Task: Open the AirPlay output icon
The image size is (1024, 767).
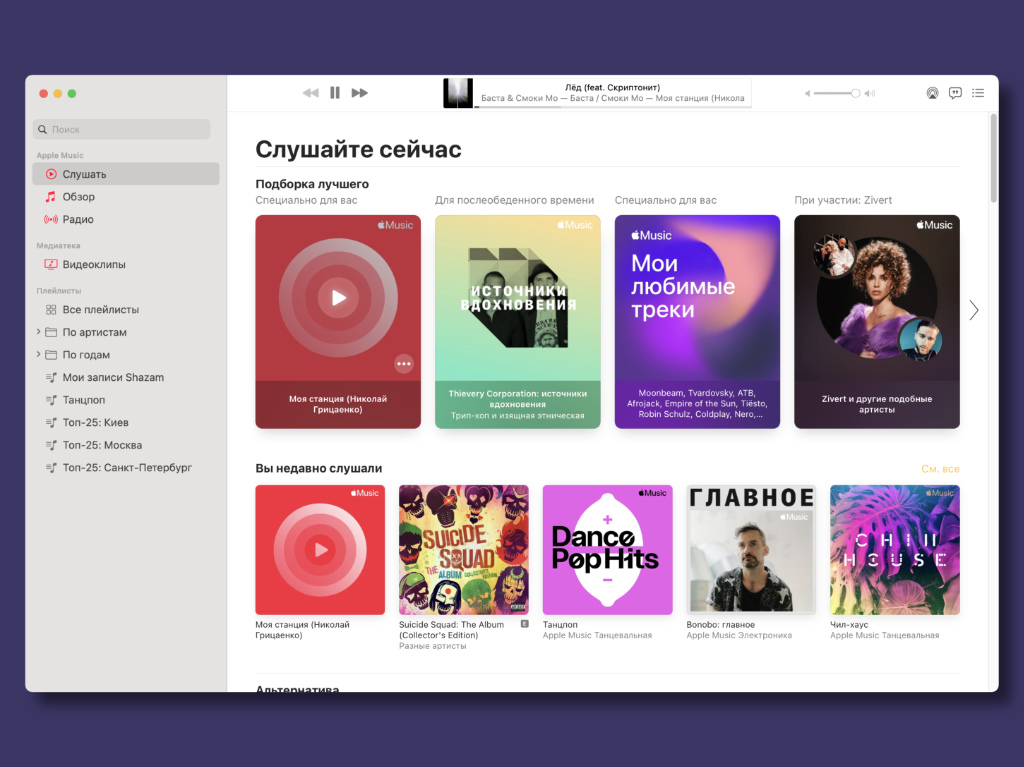Action: (x=933, y=93)
